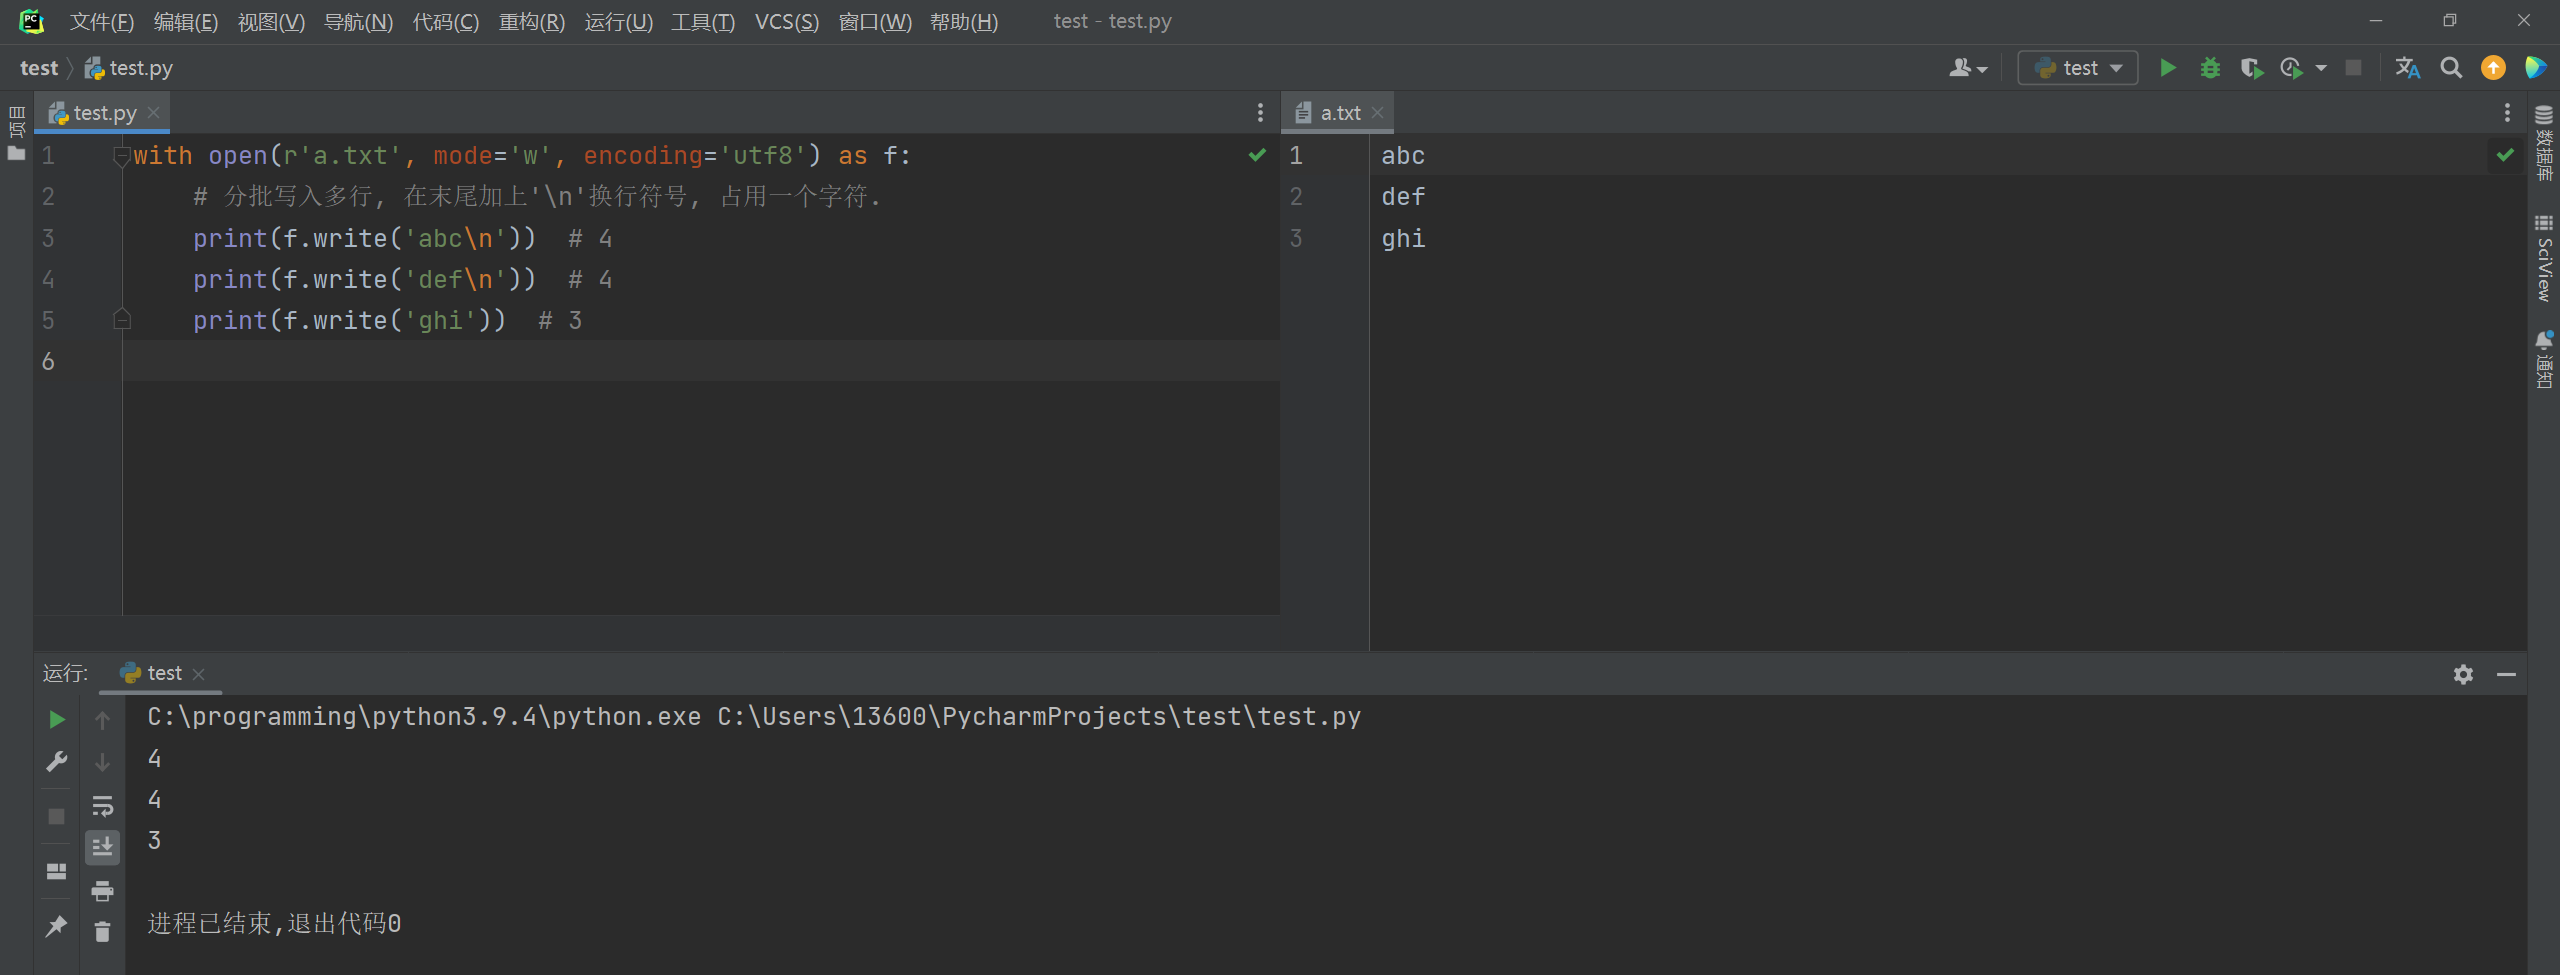Click test.py breadcrumb in navigation bar
Screen dimensions: 2560x975
point(129,68)
